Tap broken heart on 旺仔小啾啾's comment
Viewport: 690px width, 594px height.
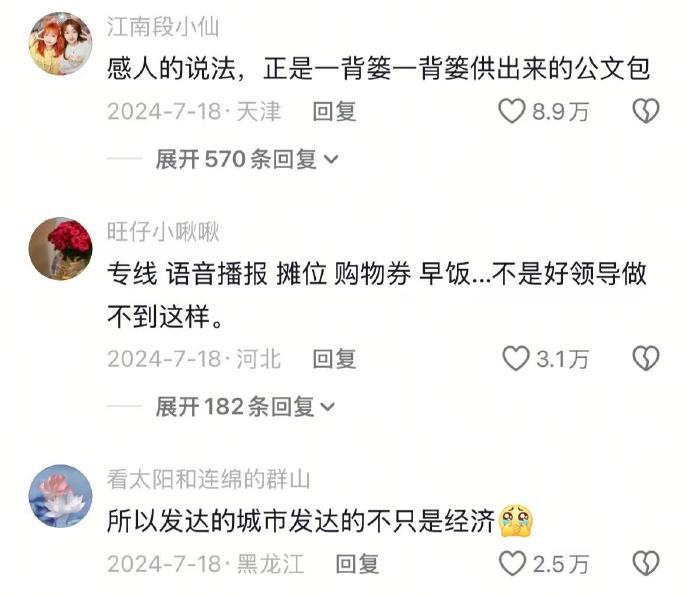646,358
